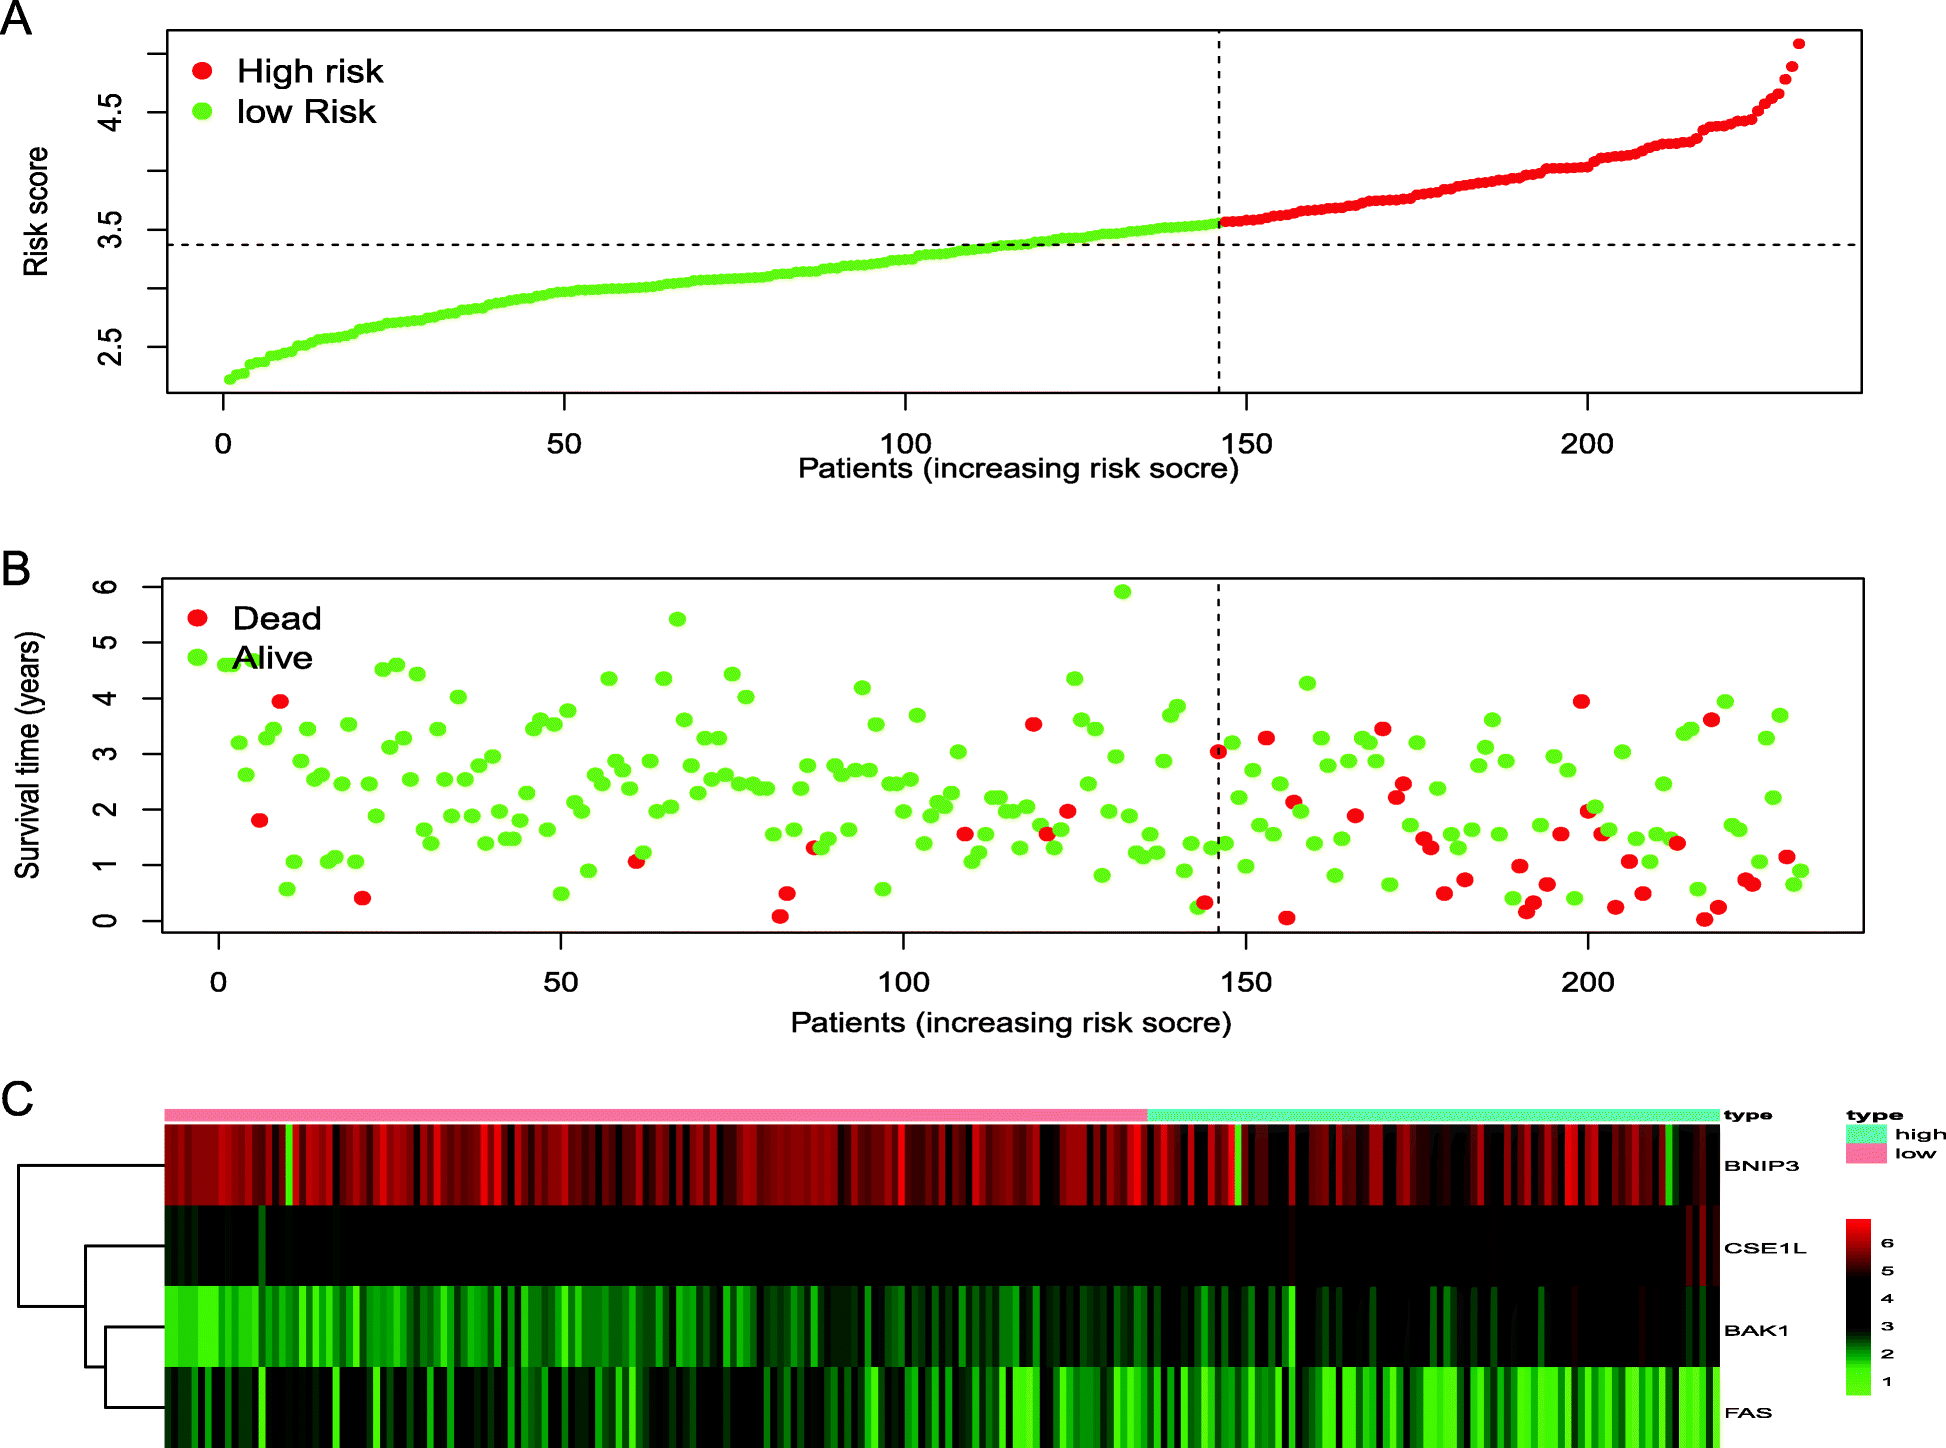
Task: Click the BAK1 heatmap row label
Action: [1756, 1330]
